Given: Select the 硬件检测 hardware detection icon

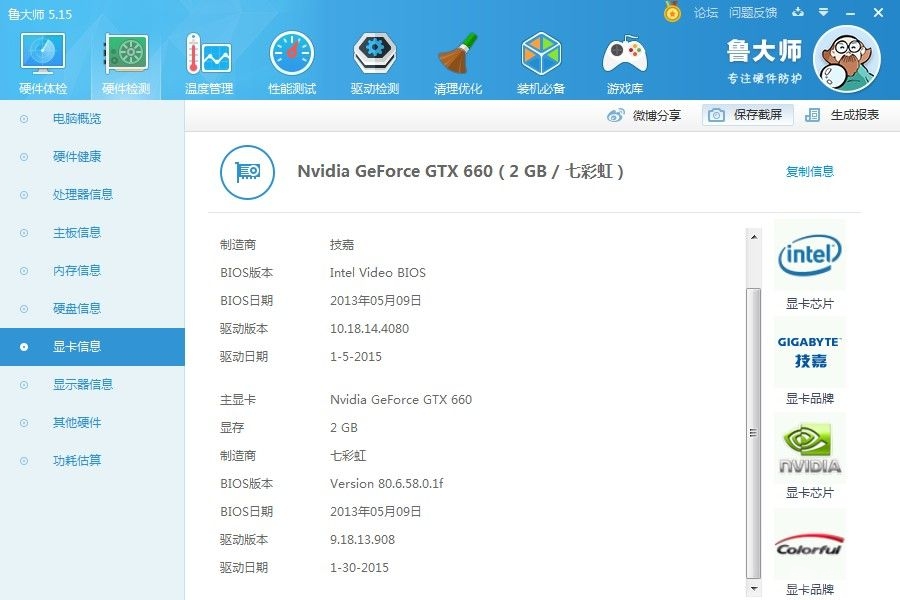Looking at the screenshot, I should pos(126,62).
